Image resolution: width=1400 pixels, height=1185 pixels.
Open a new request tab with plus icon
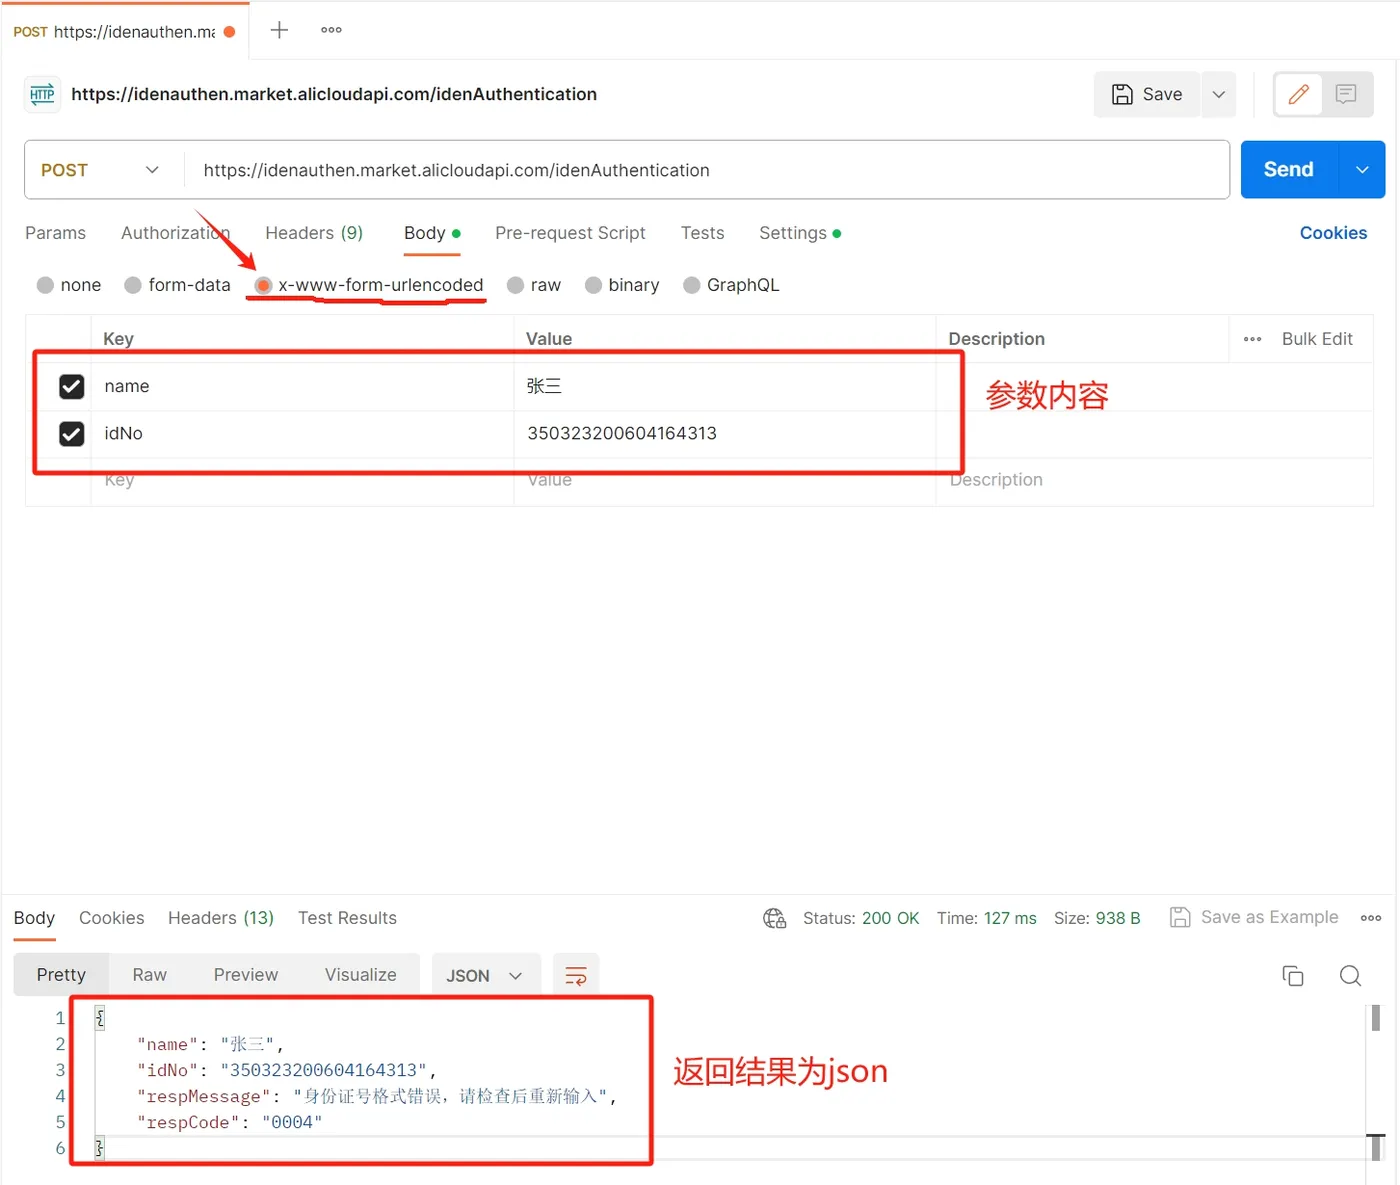[x=278, y=29]
